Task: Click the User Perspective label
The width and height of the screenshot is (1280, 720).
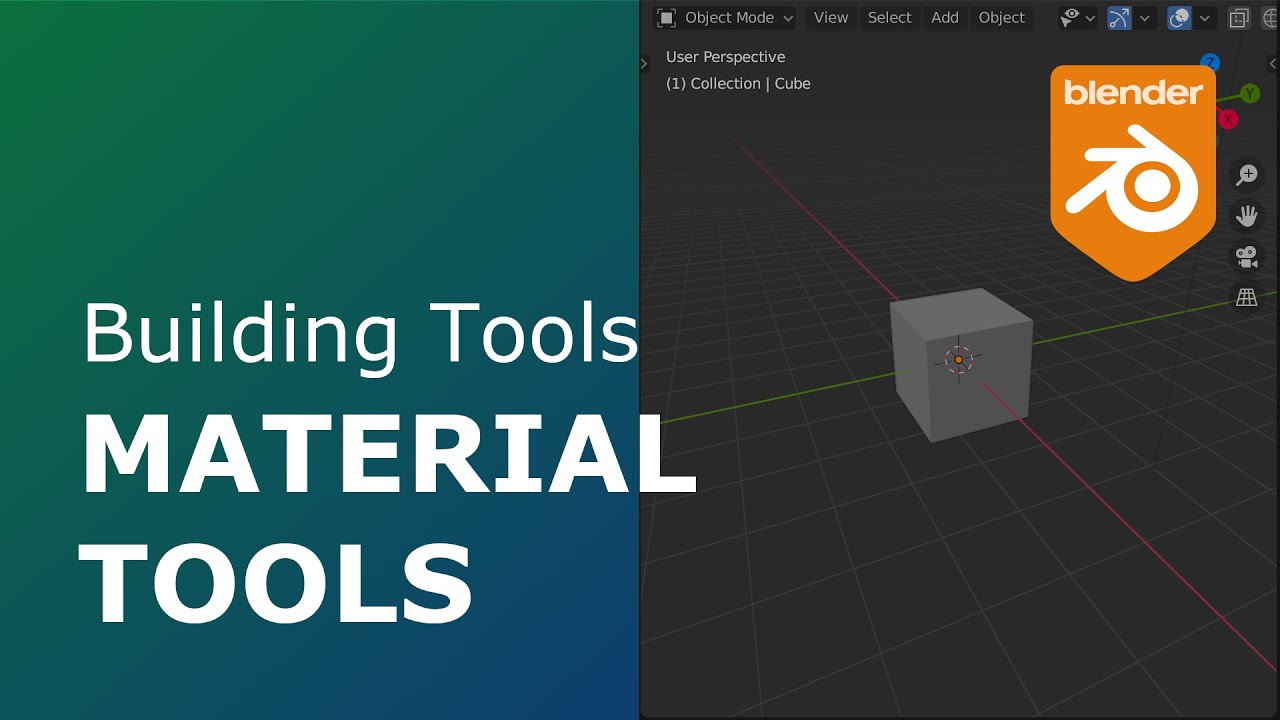Action: point(726,57)
